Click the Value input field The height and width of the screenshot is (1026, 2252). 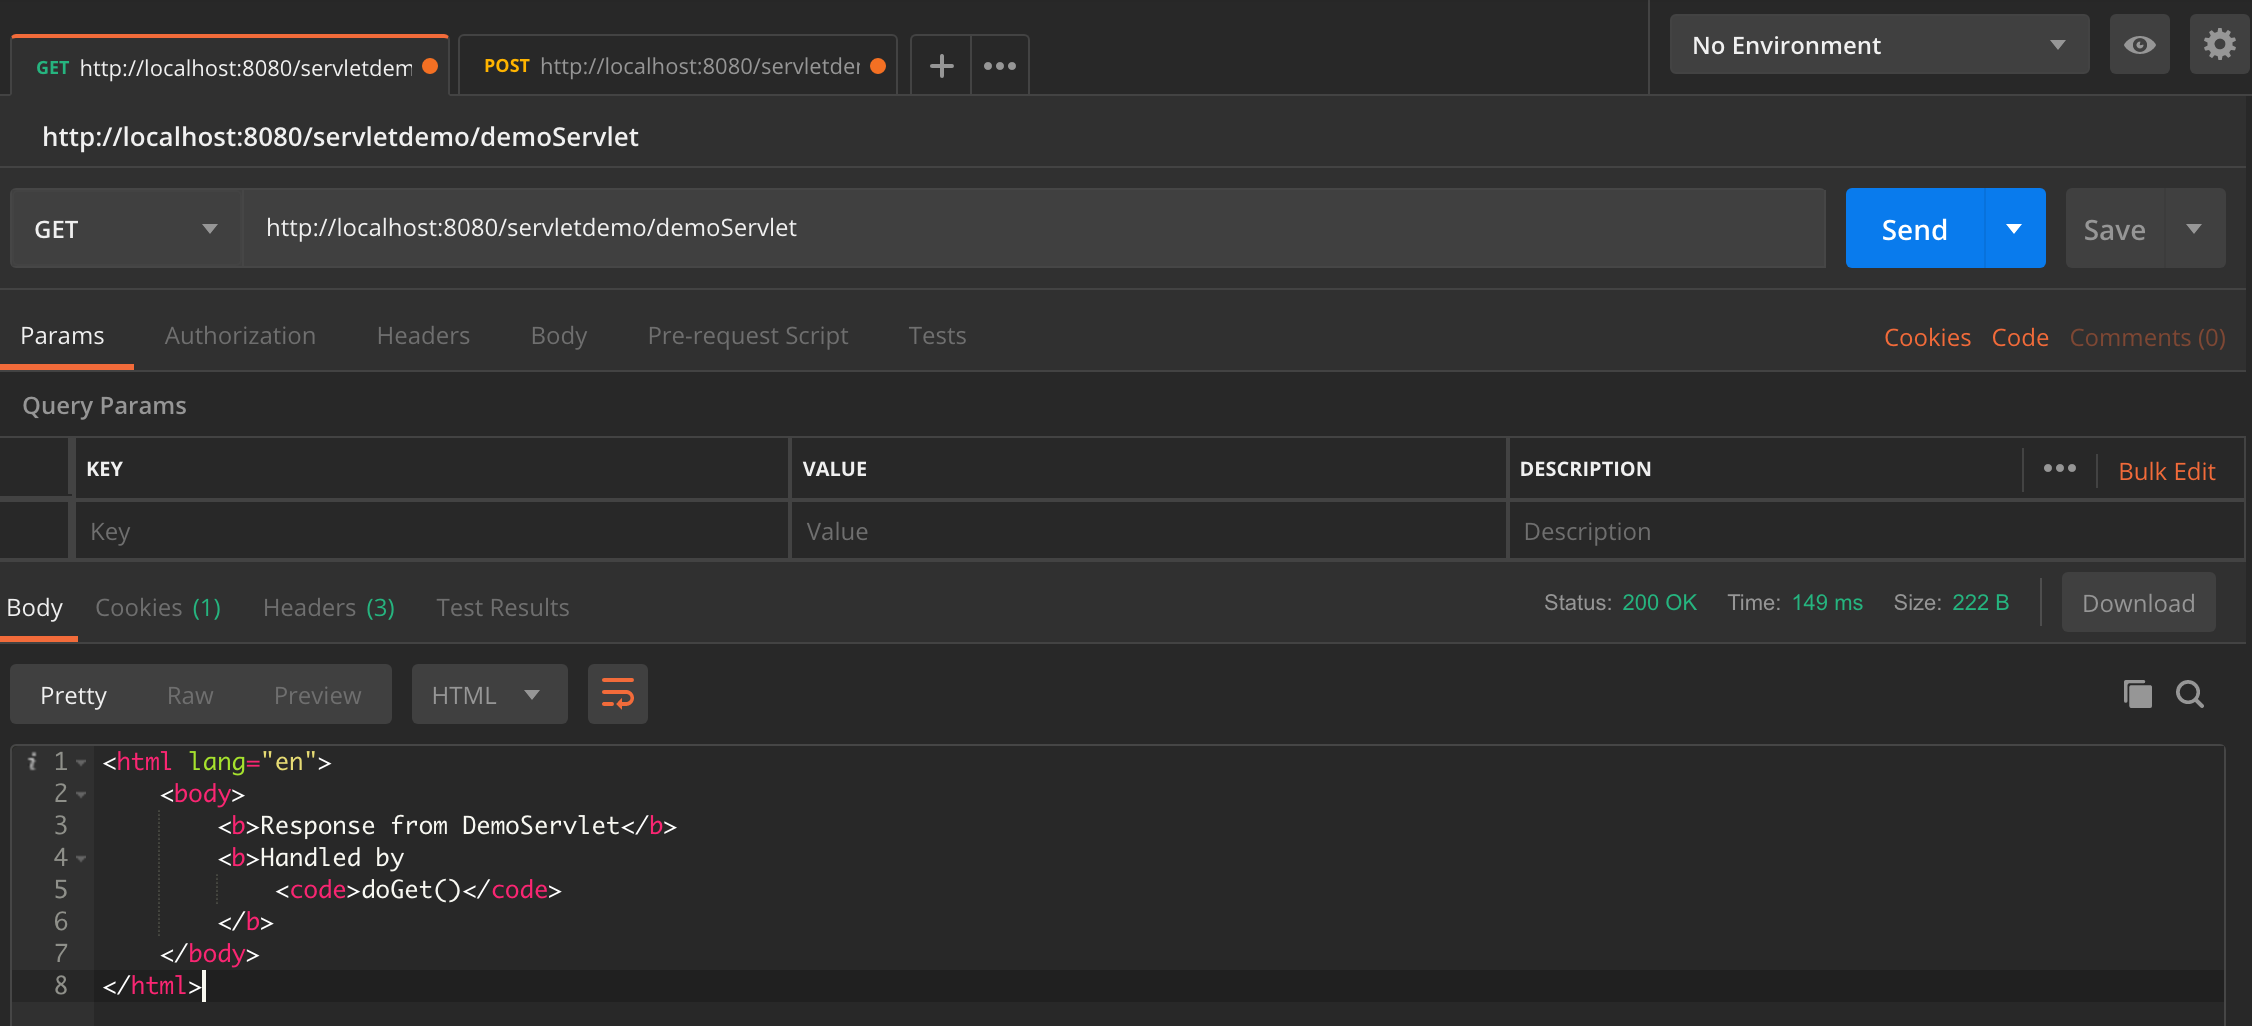point(1147,531)
